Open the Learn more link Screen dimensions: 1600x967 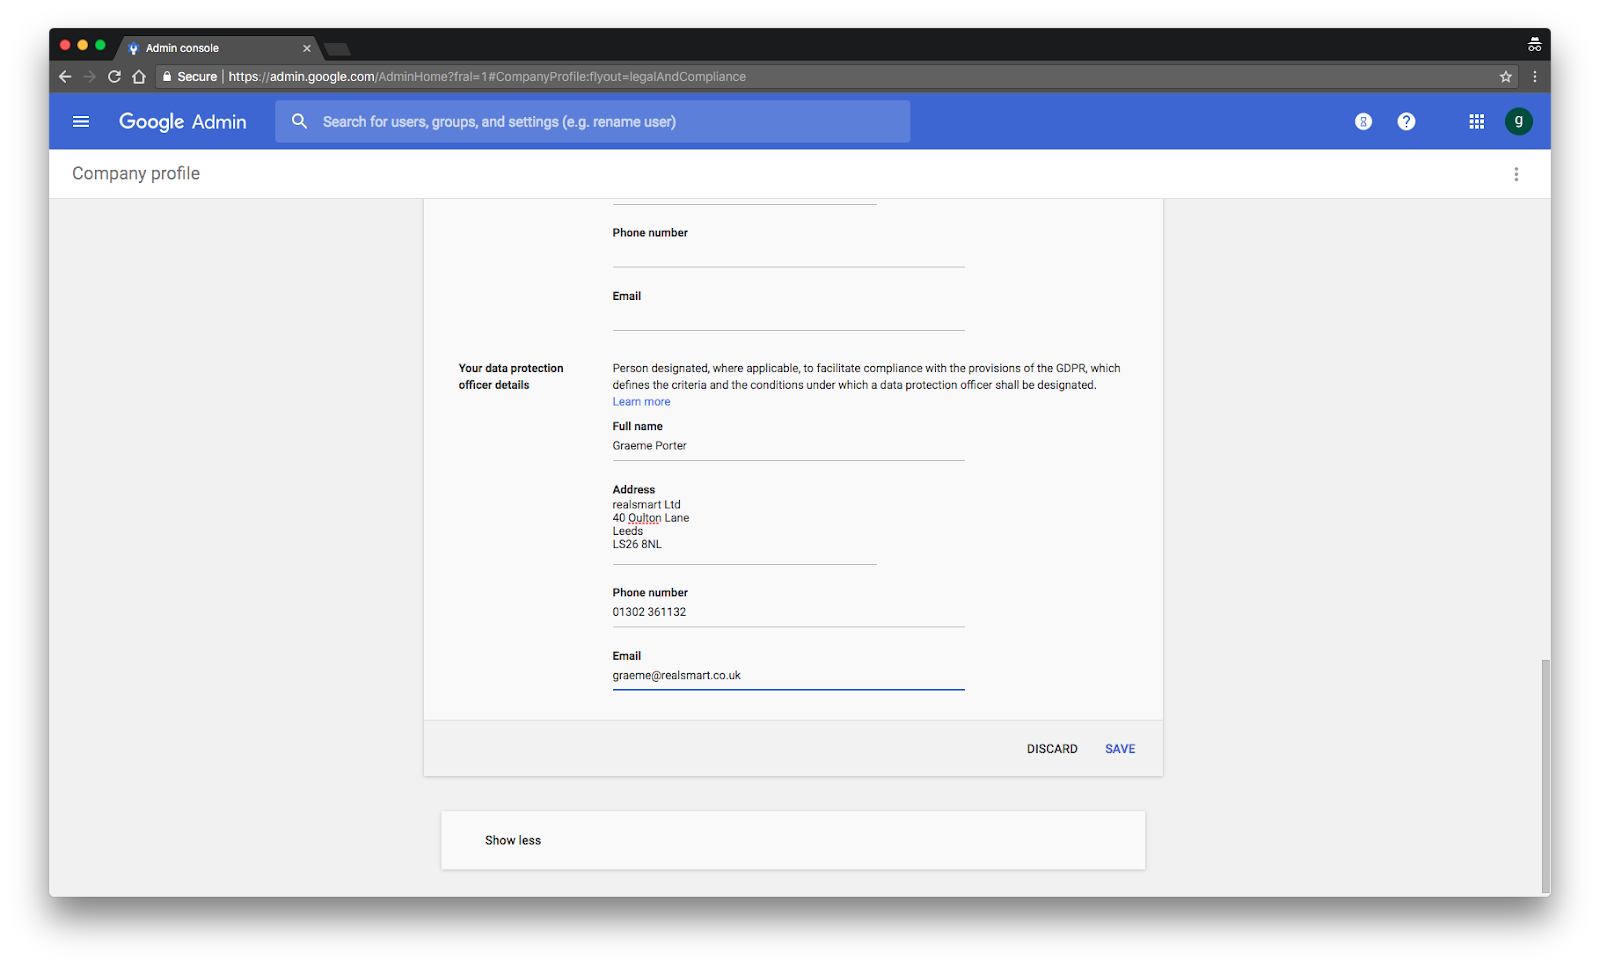tap(641, 402)
